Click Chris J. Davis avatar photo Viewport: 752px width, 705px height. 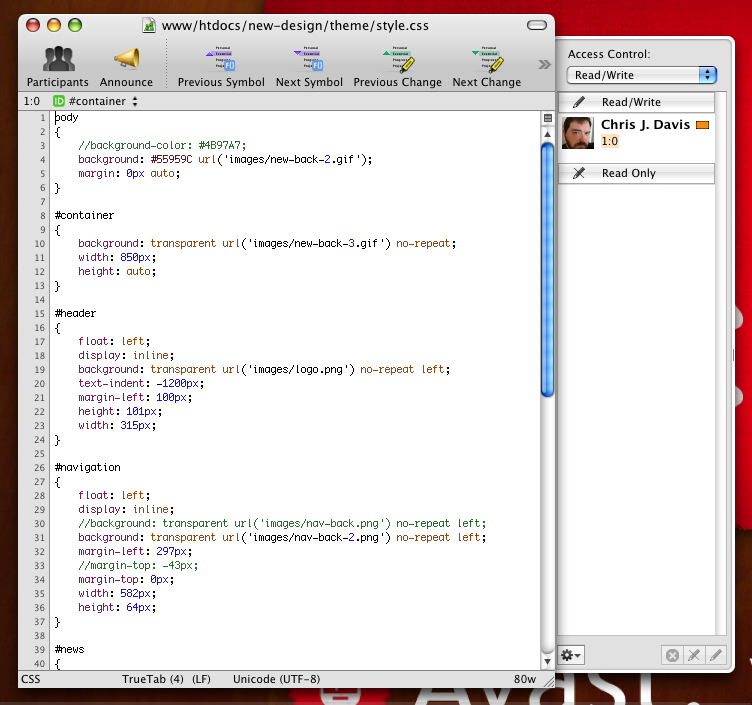tap(577, 133)
